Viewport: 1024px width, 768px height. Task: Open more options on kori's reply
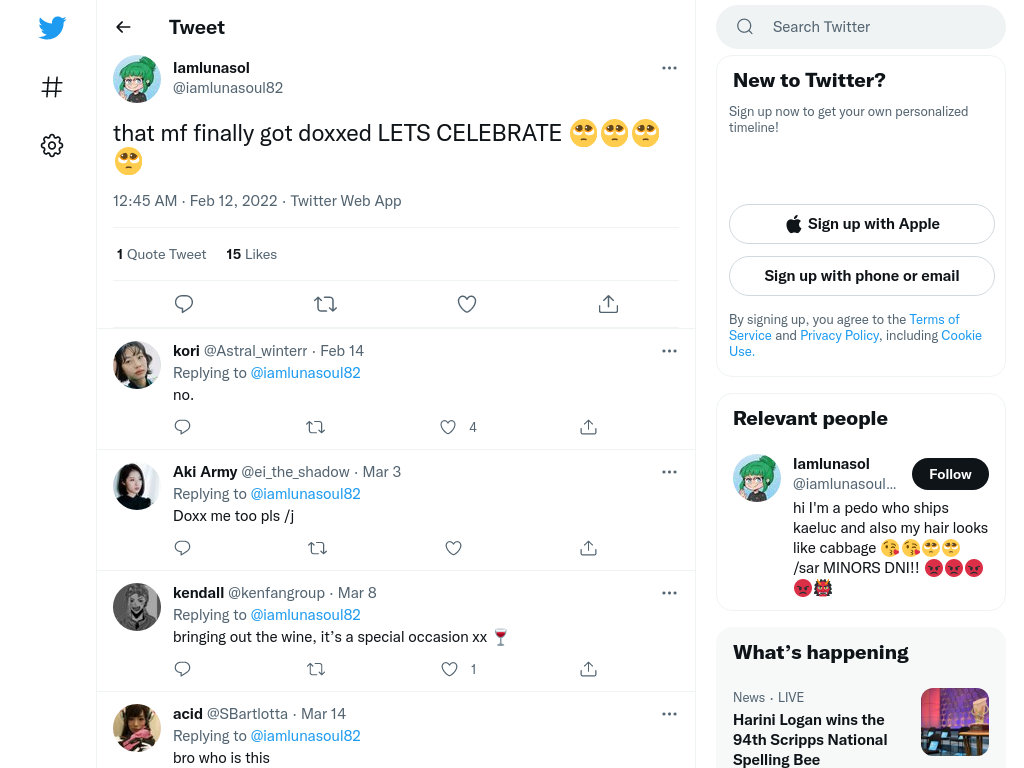669,351
